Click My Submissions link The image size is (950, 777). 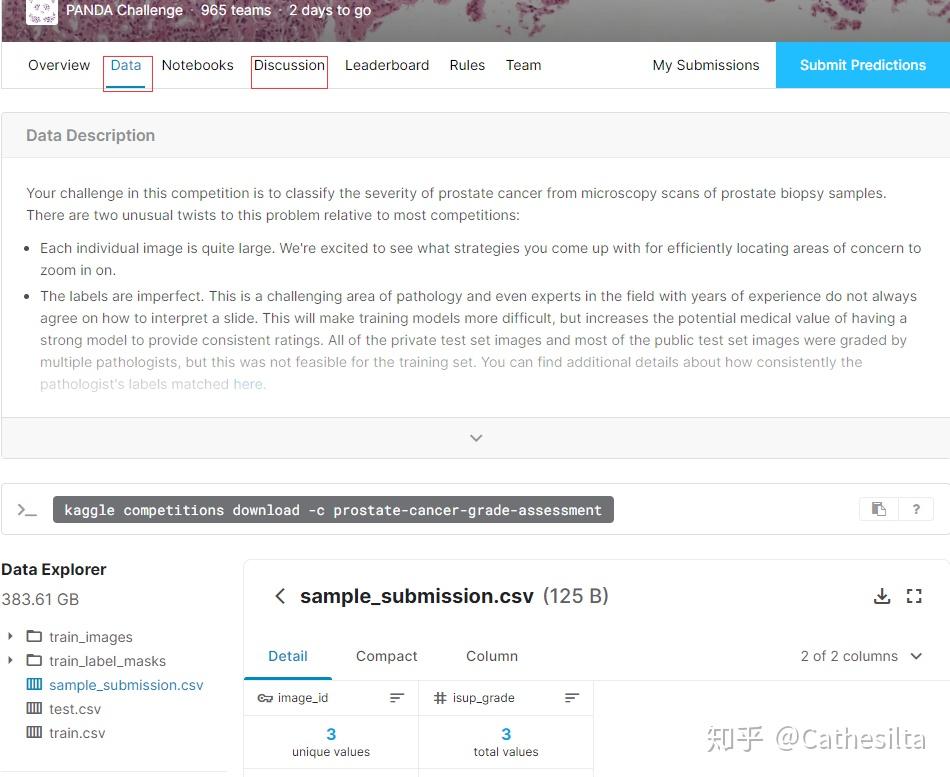click(x=706, y=65)
